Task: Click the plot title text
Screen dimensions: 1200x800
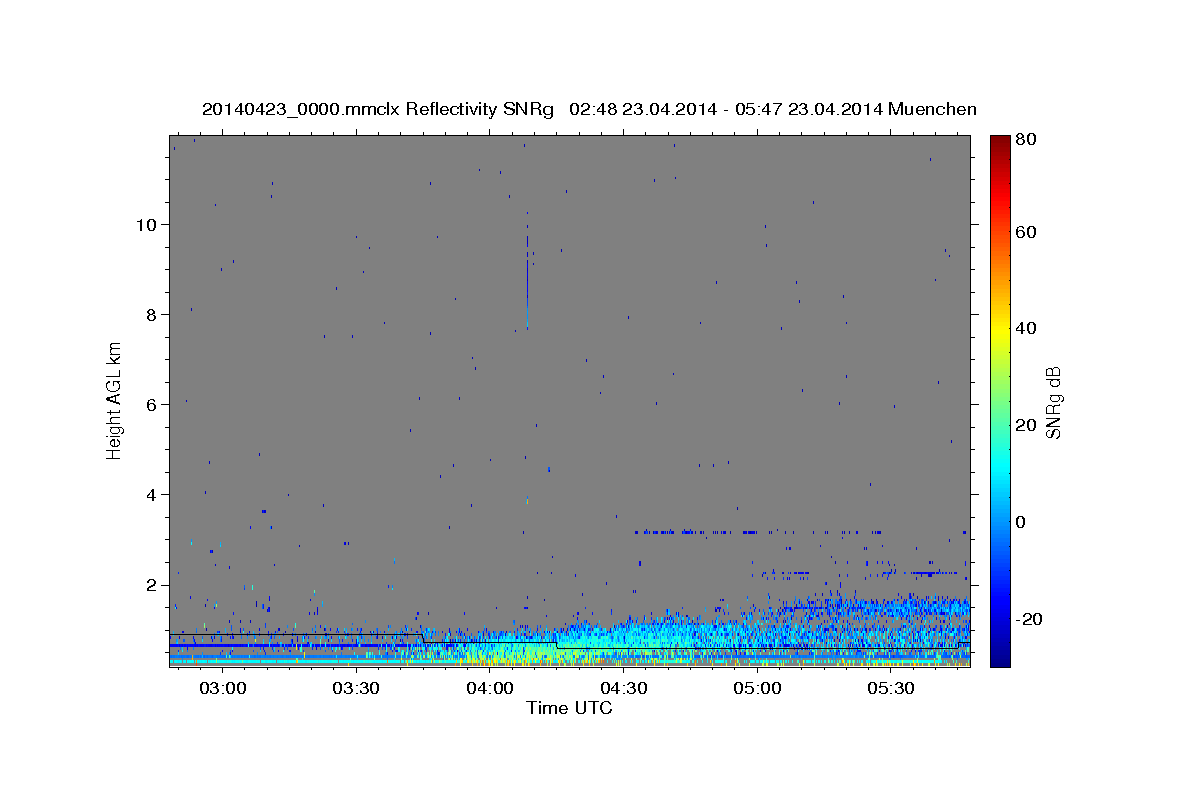Action: pos(589,109)
